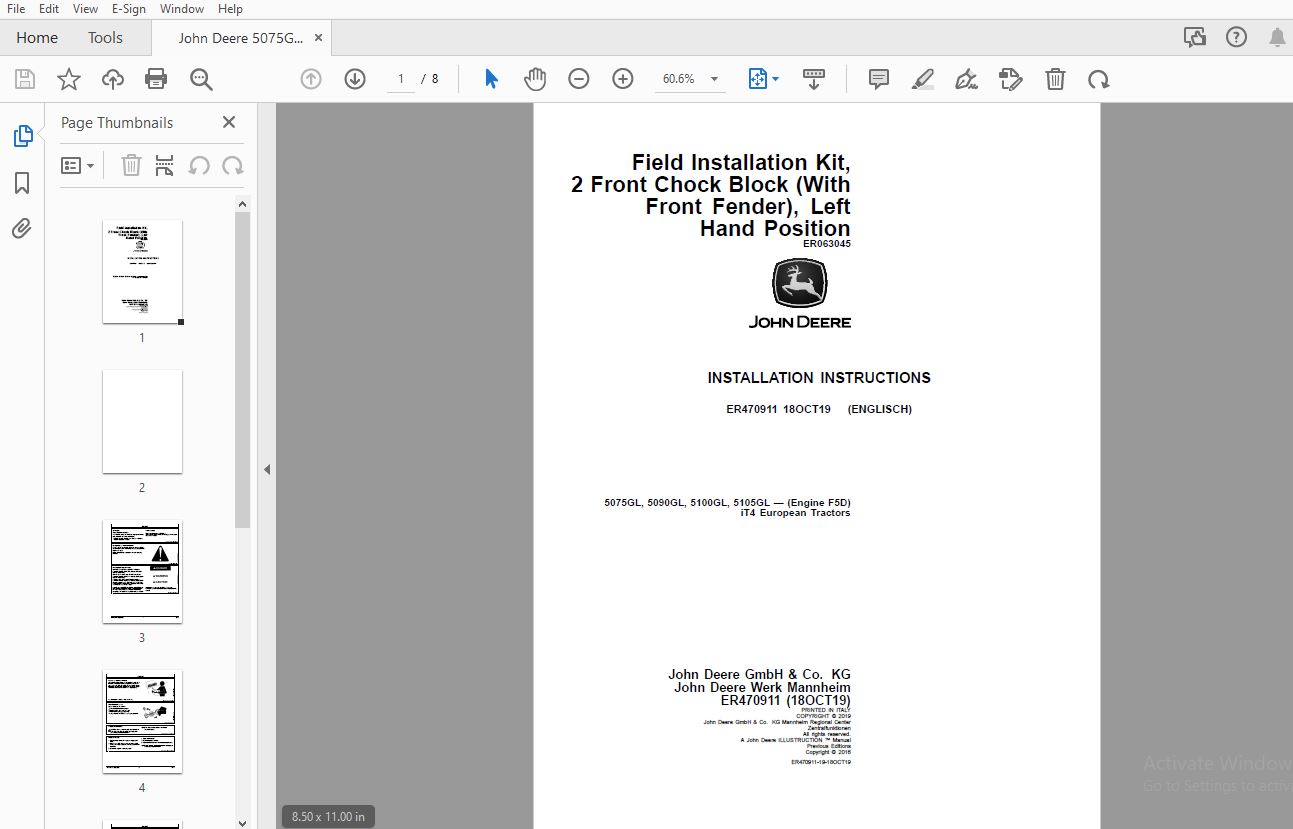Open the Help menu
The image size is (1293, 829).
coord(230,9)
